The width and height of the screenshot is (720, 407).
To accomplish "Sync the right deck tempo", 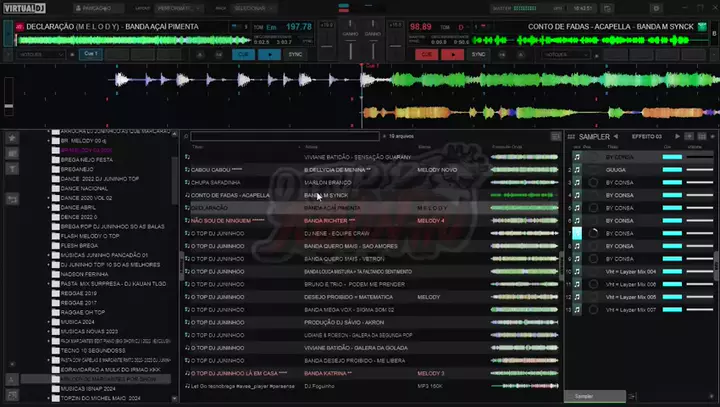I will tap(478, 55).
